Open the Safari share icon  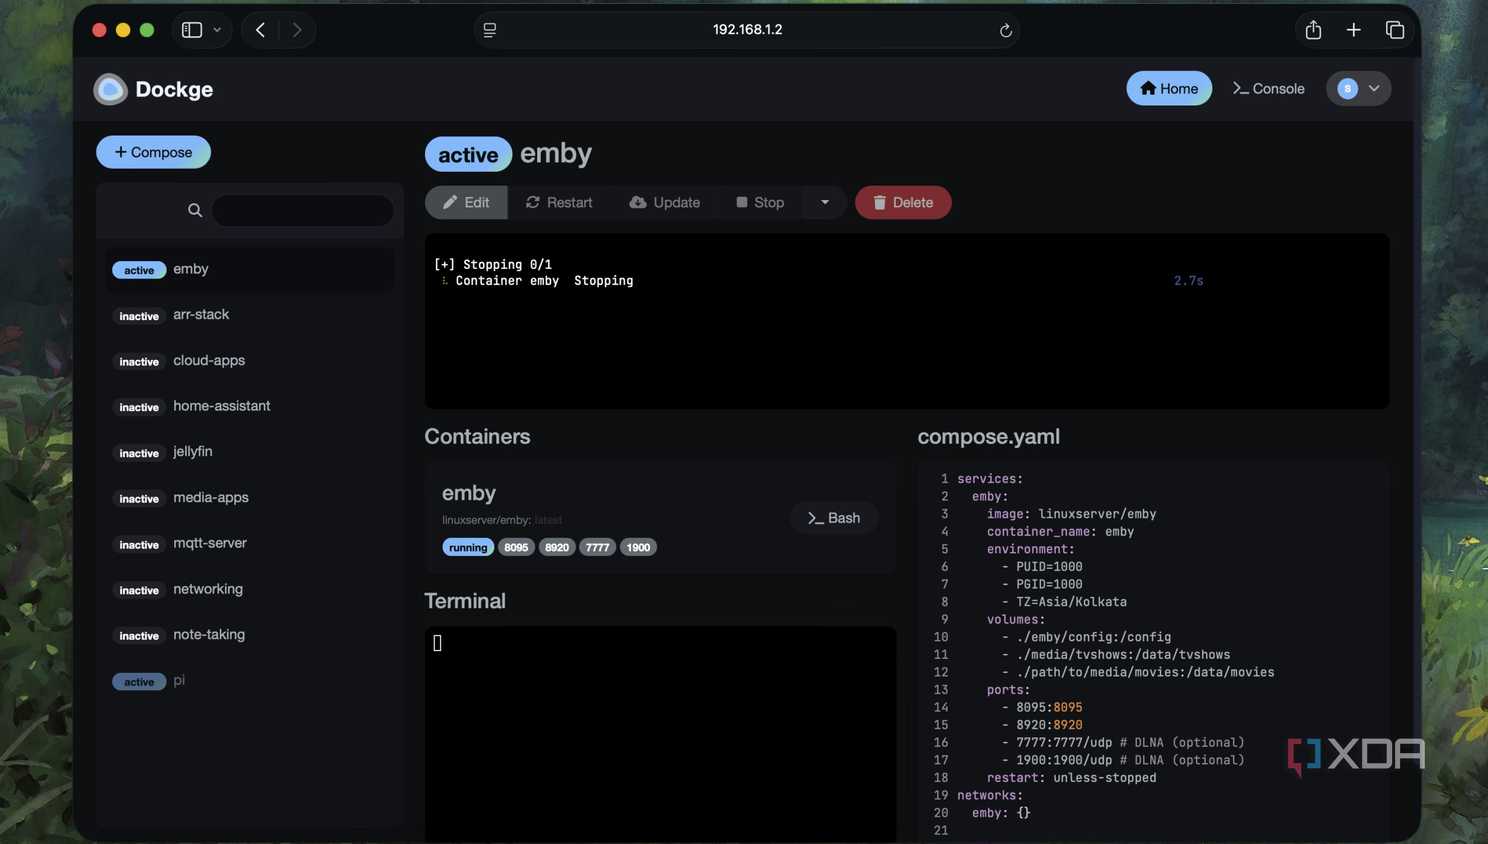(1313, 30)
